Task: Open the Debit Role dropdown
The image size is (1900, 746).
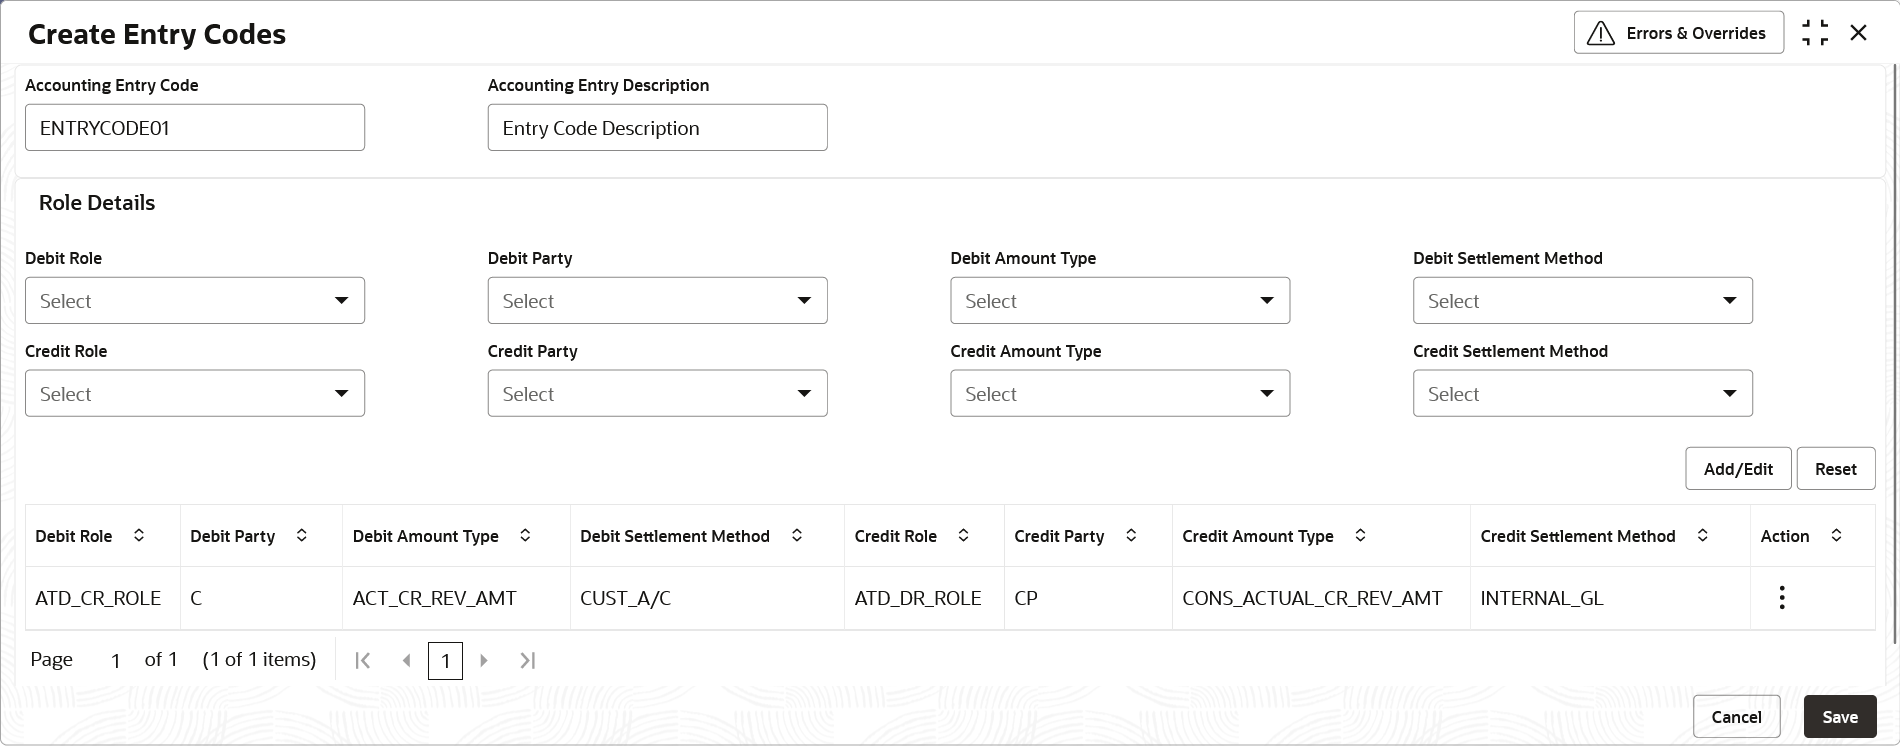Action: [195, 301]
